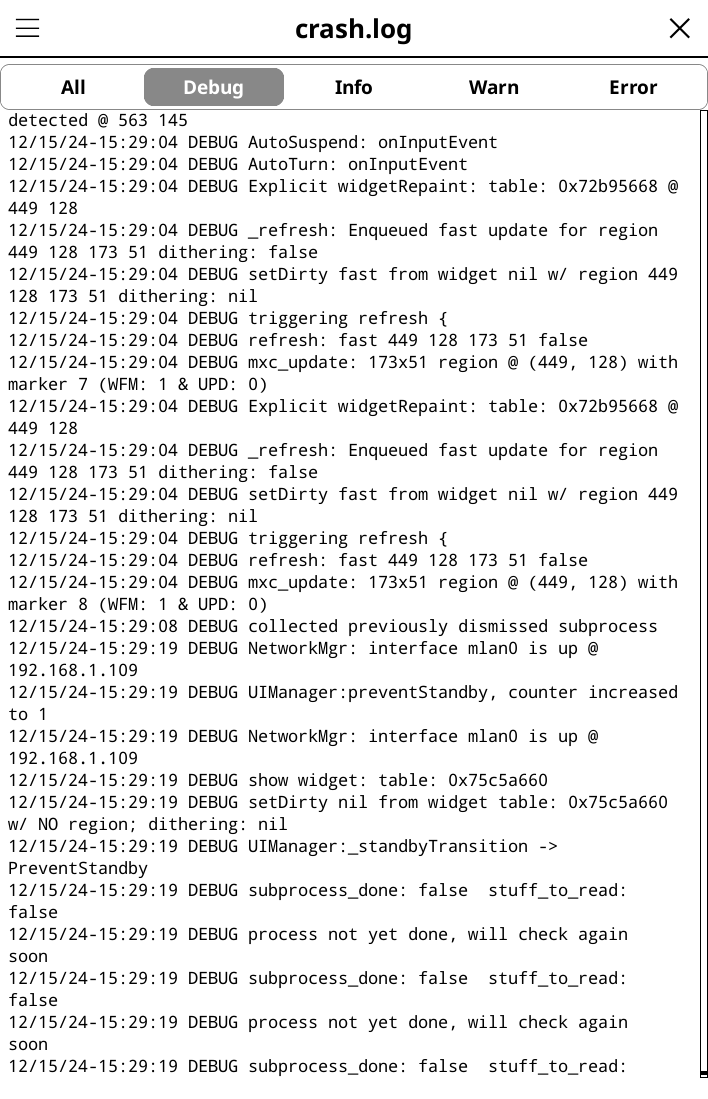Screen dimensions: 708x1099
Task: Select the Debug filter tab
Action: 213,87
